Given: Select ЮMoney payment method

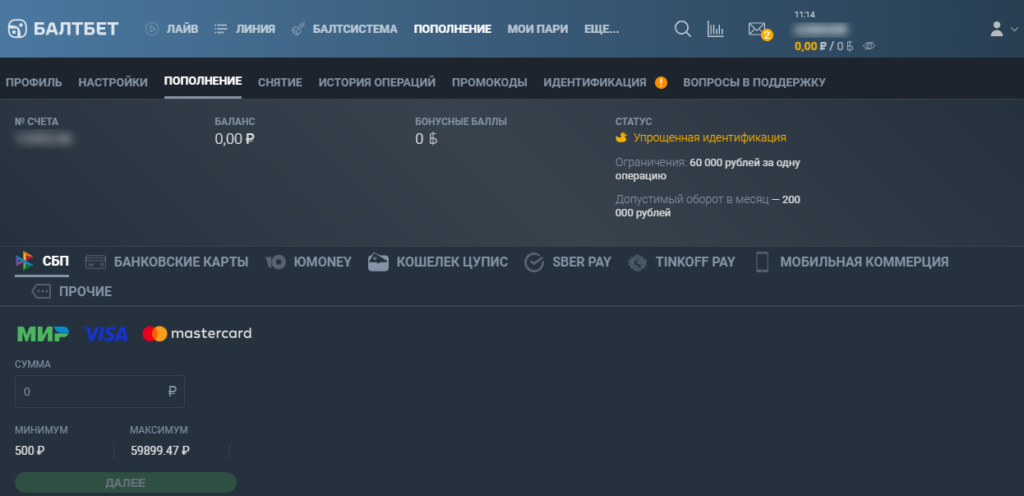Looking at the screenshot, I should [323, 262].
